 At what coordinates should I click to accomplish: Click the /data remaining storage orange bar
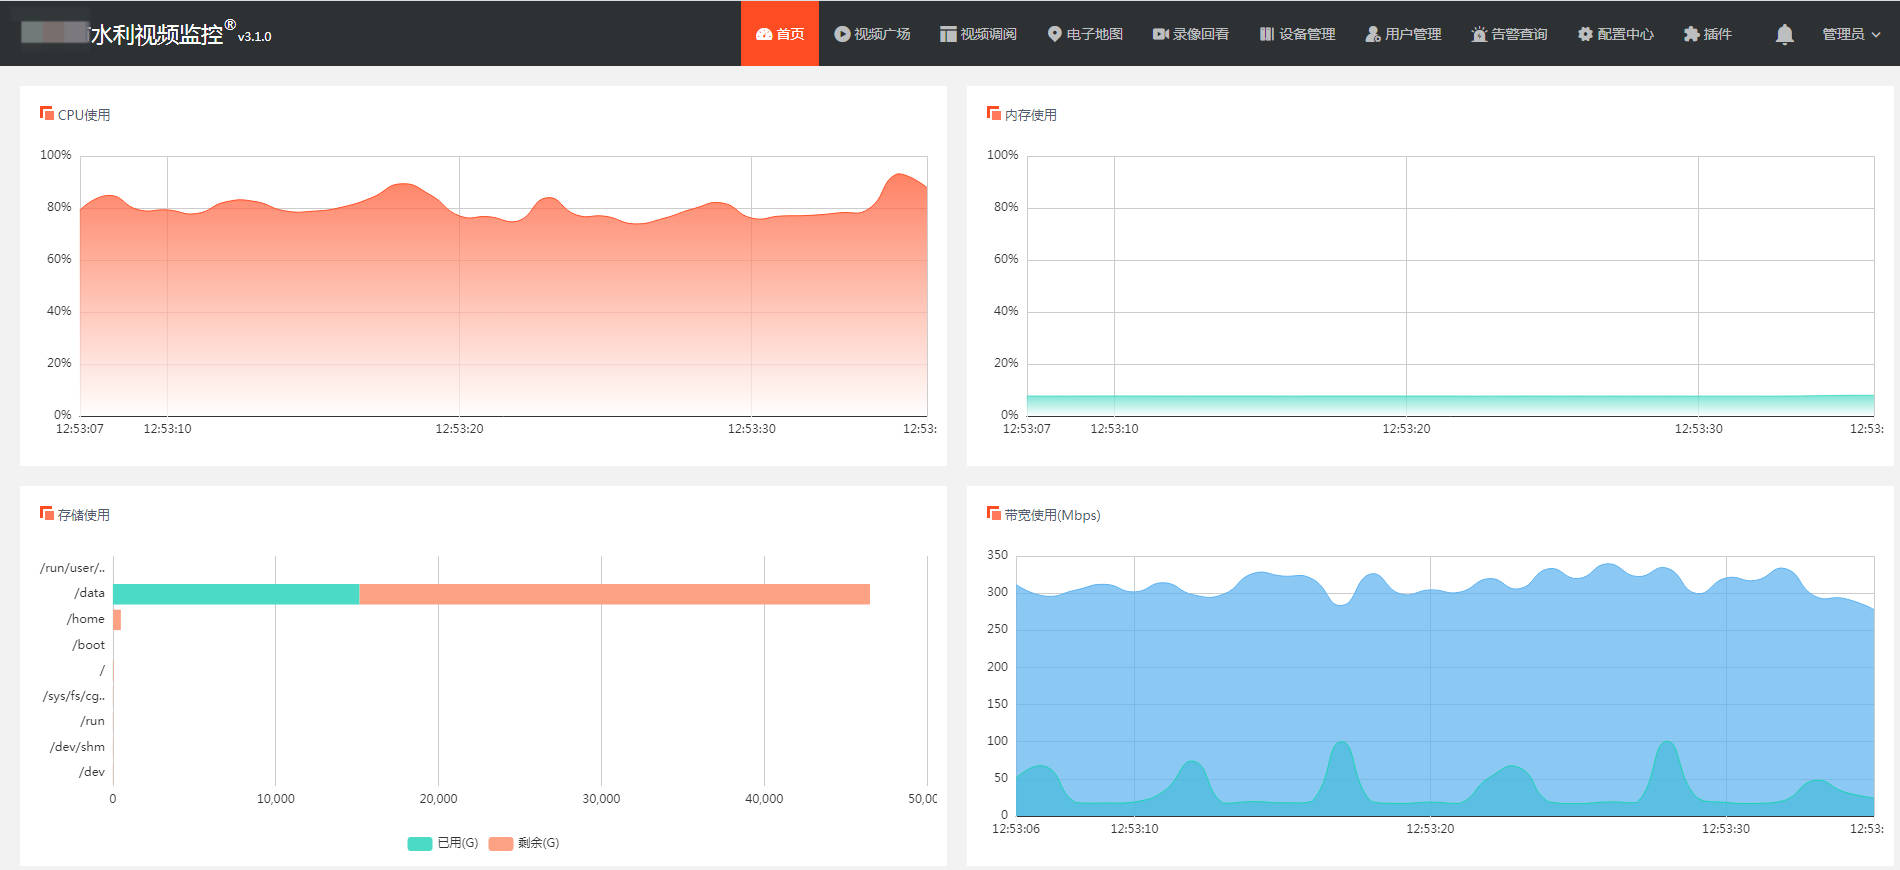click(614, 594)
